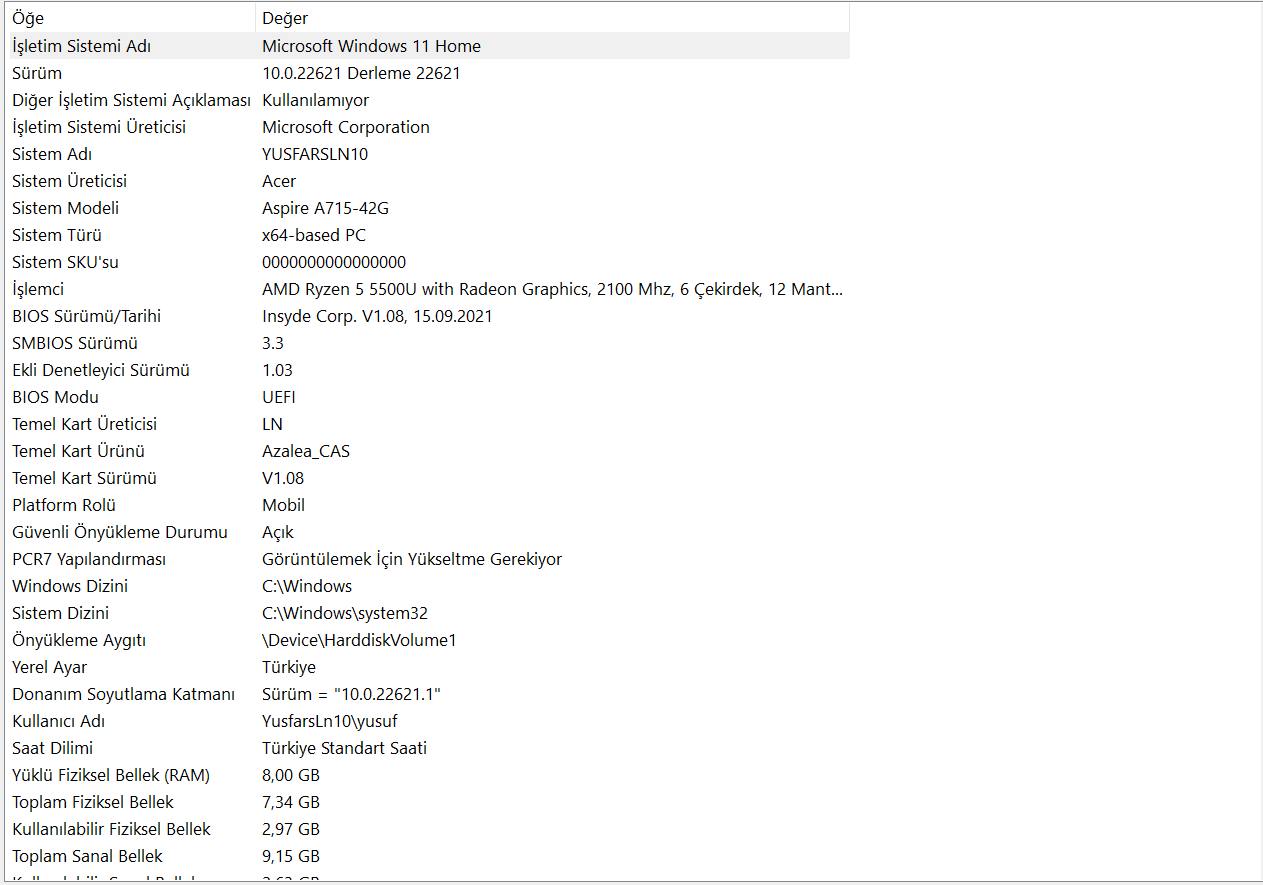The image size is (1263, 885).
Task: Select the İşlemci row label
Action: point(38,289)
